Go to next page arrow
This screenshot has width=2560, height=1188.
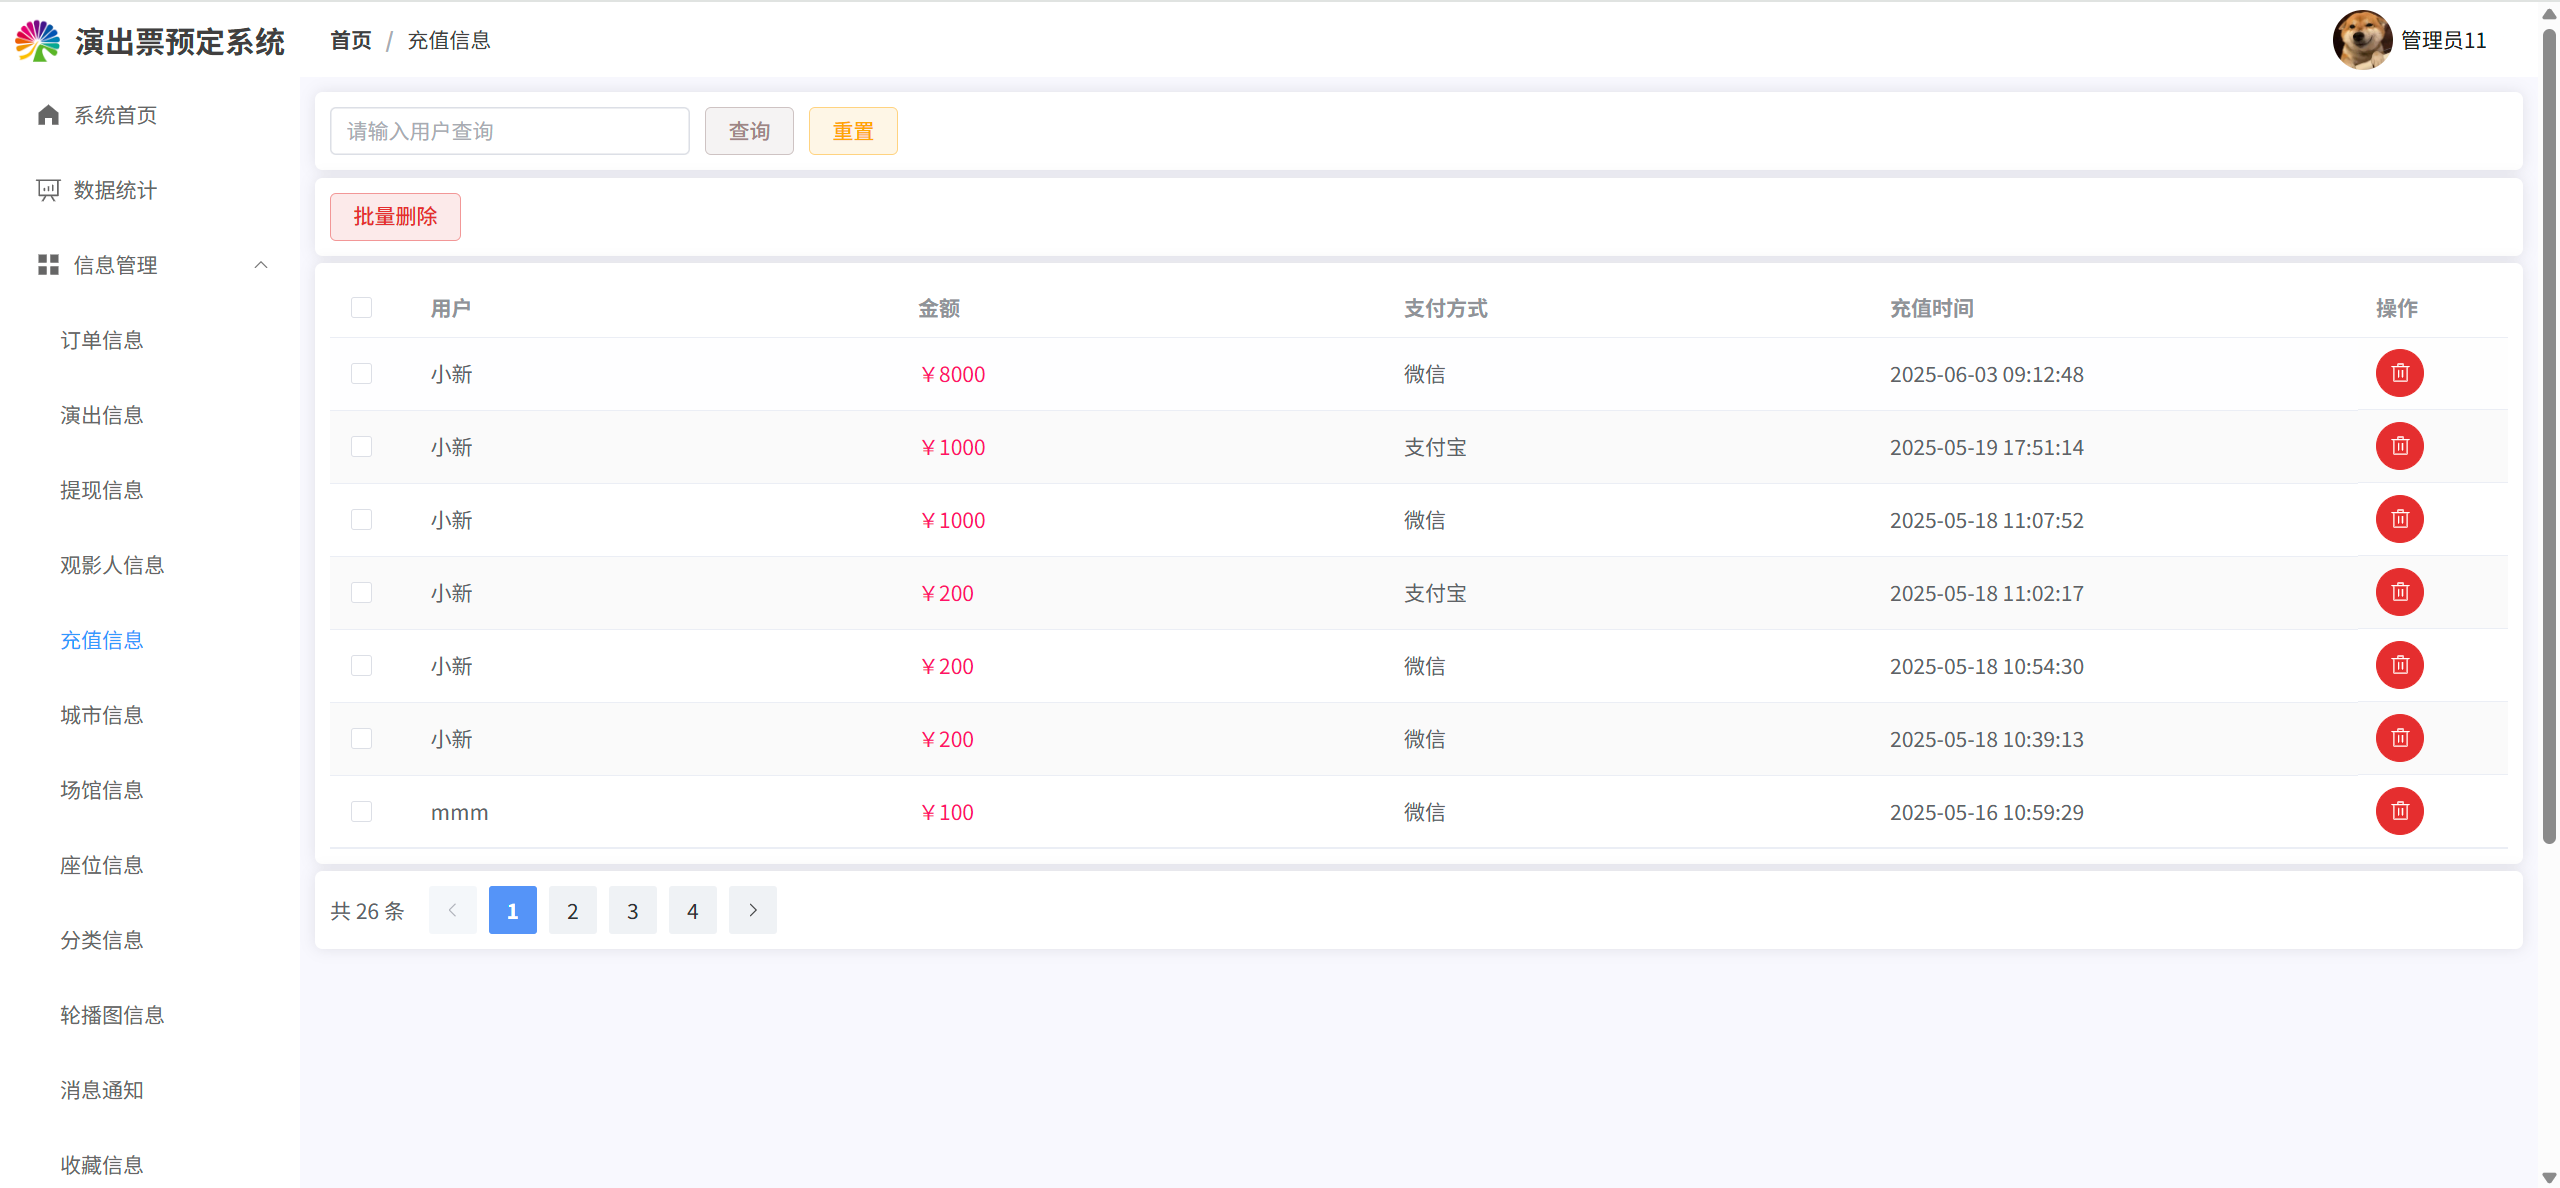pos(752,910)
